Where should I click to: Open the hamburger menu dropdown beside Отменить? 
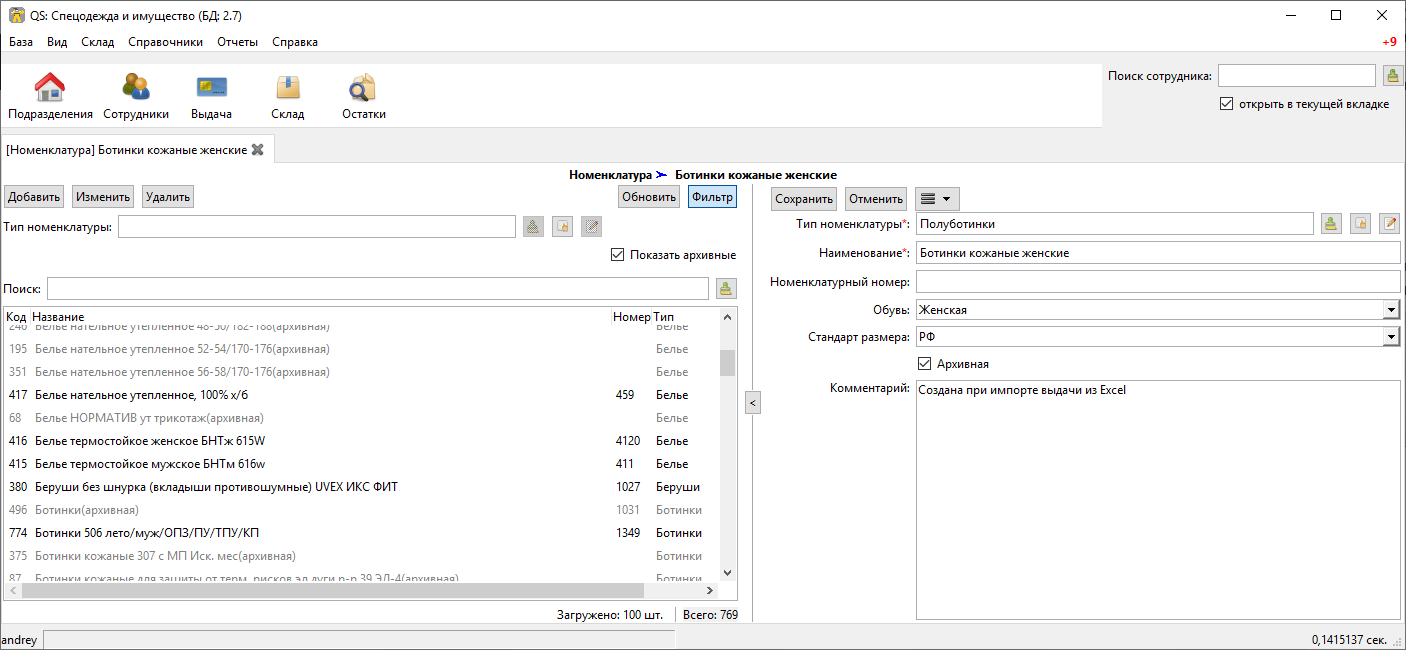click(x=937, y=199)
